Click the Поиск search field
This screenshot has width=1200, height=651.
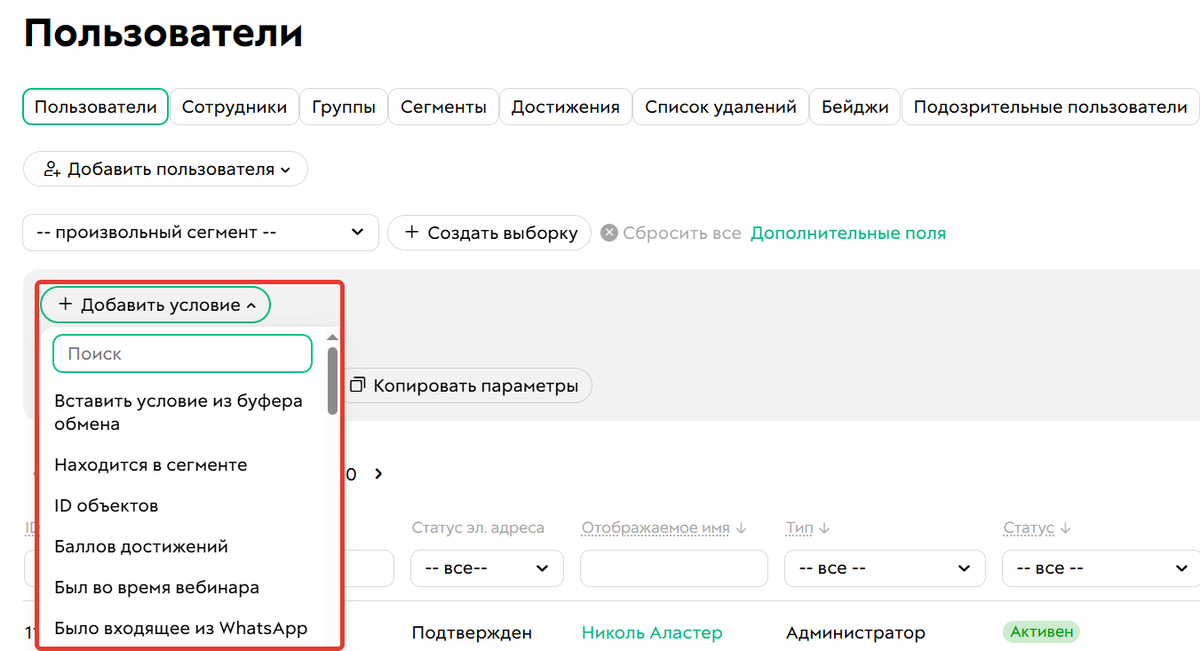pyautogui.click(x=182, y=353)
